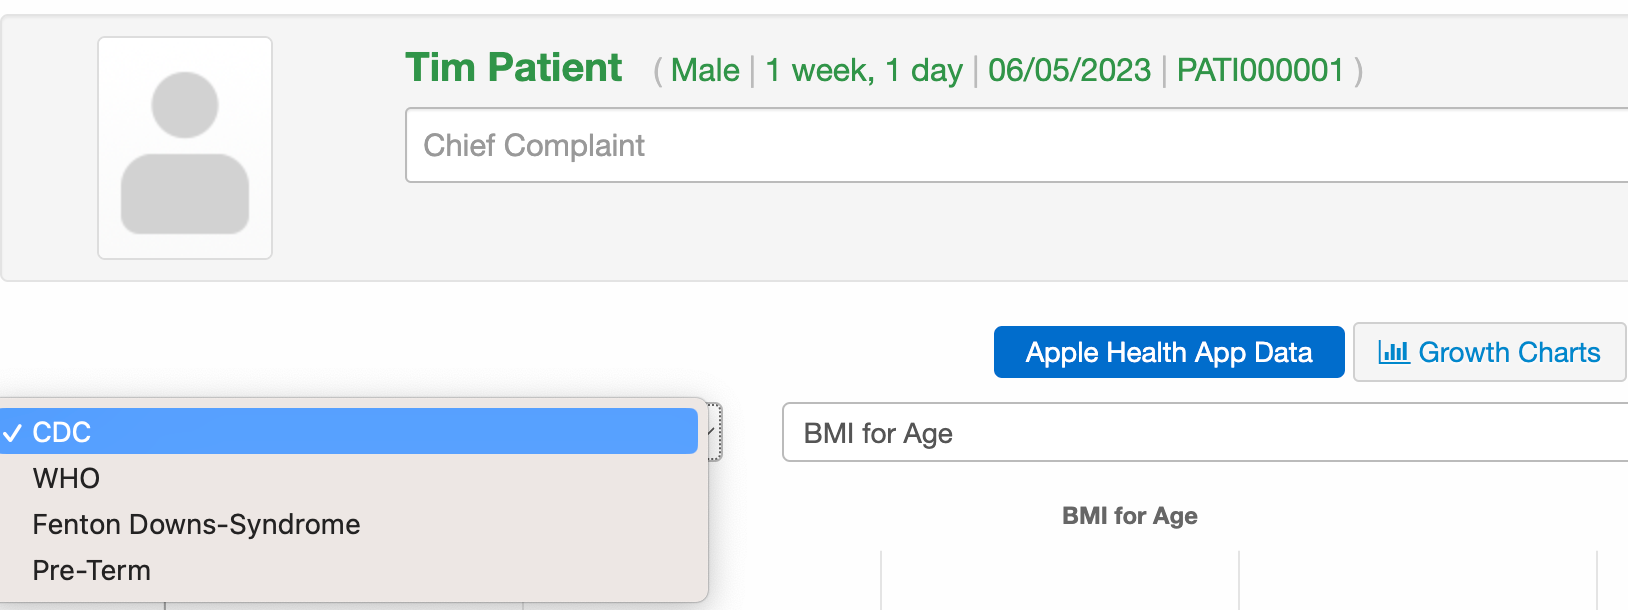Pick the Fenton Downs-Syndrome option
This screenshot has width=1628, height=610.
click(x=196, y=524)
